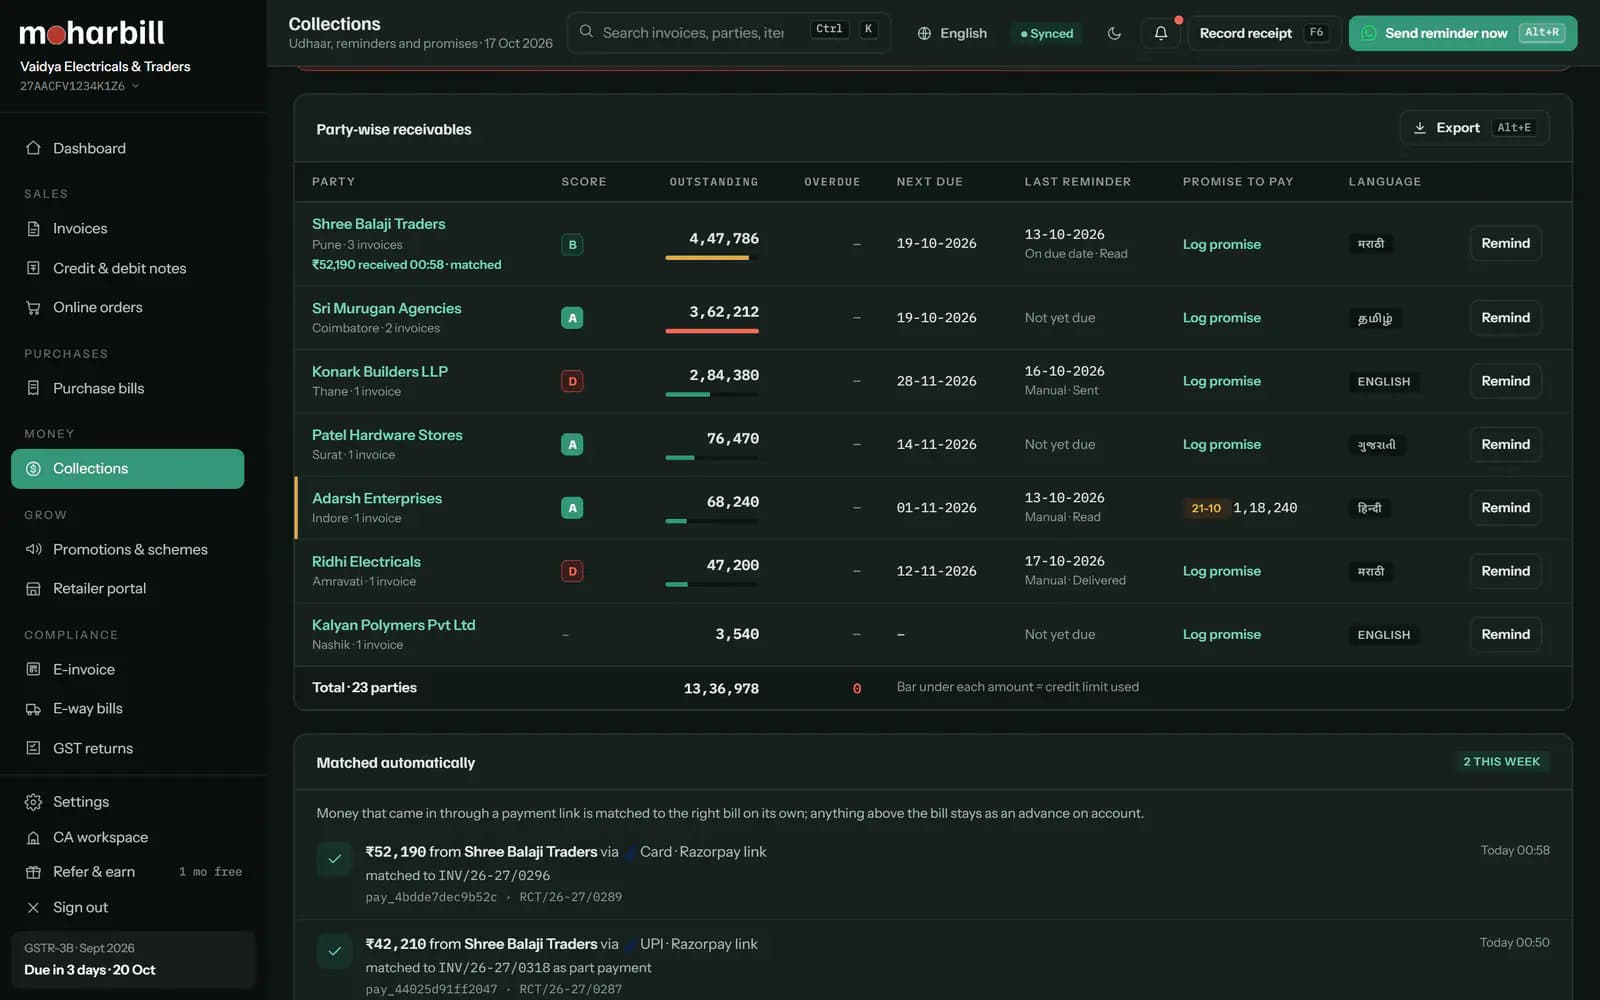The width and height of the screenshot is (1600, 1000).
Task: Remind Kalyan Polymers Pvt Ltd
Action: coord(1505,634)
